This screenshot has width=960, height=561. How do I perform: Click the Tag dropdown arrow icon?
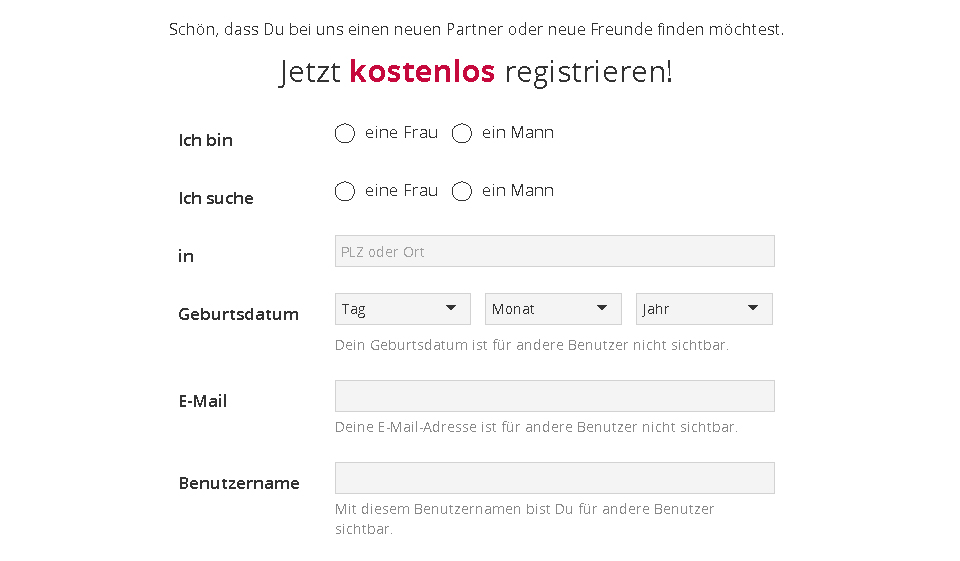point(451,308)
